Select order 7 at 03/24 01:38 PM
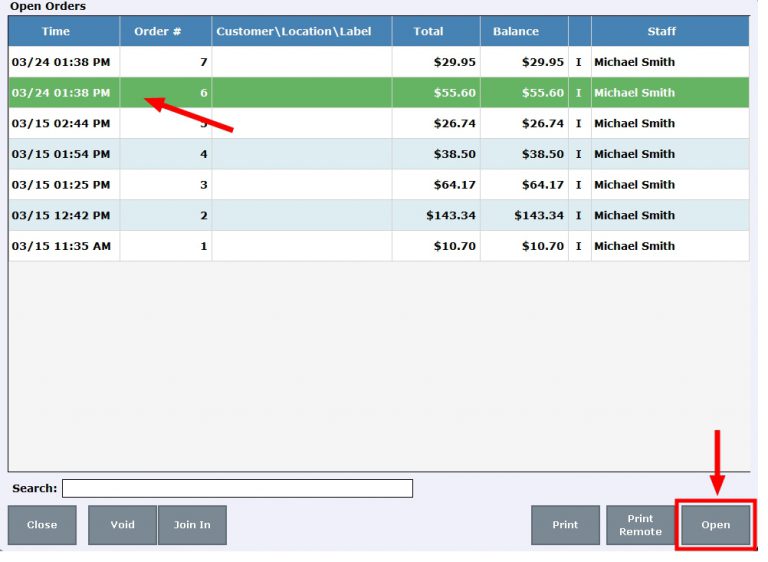768x562 pixels. (379, 62)
